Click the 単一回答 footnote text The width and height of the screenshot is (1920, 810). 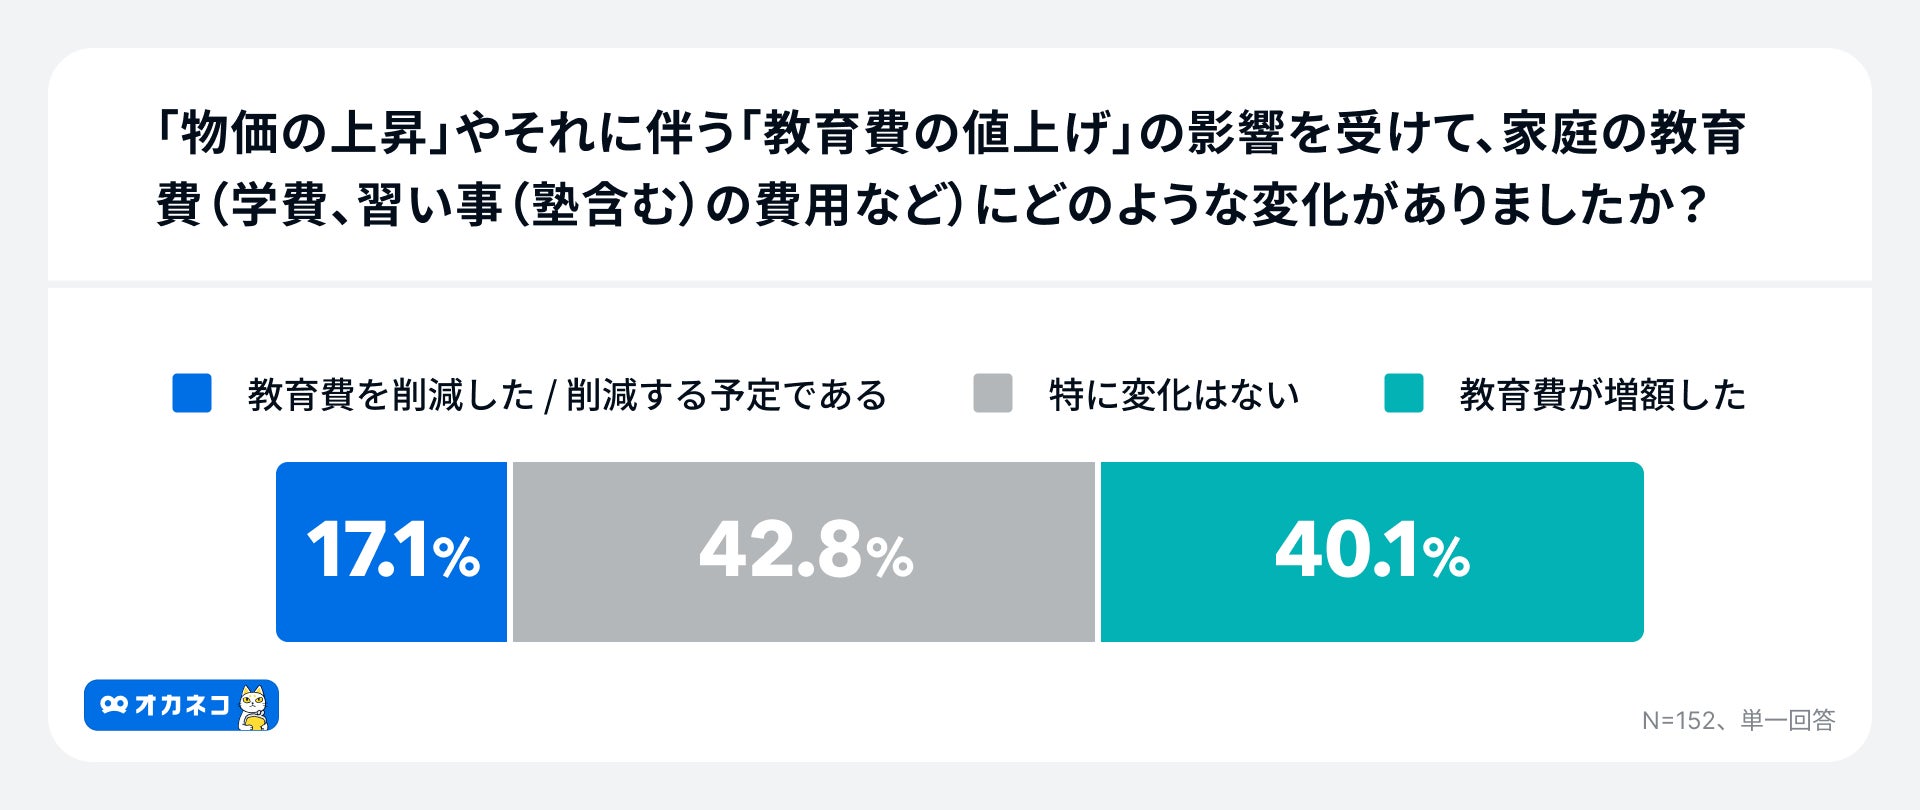click(x=1788, y=720)
